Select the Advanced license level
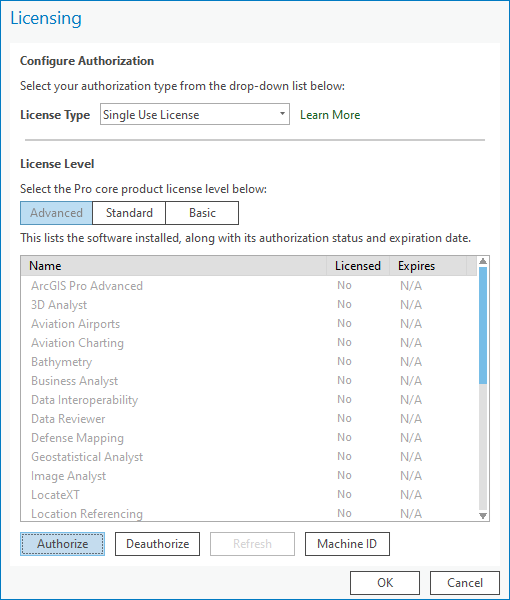Viewport: 510px width, 600px height. pyautogui.click(x=56, y=213)
